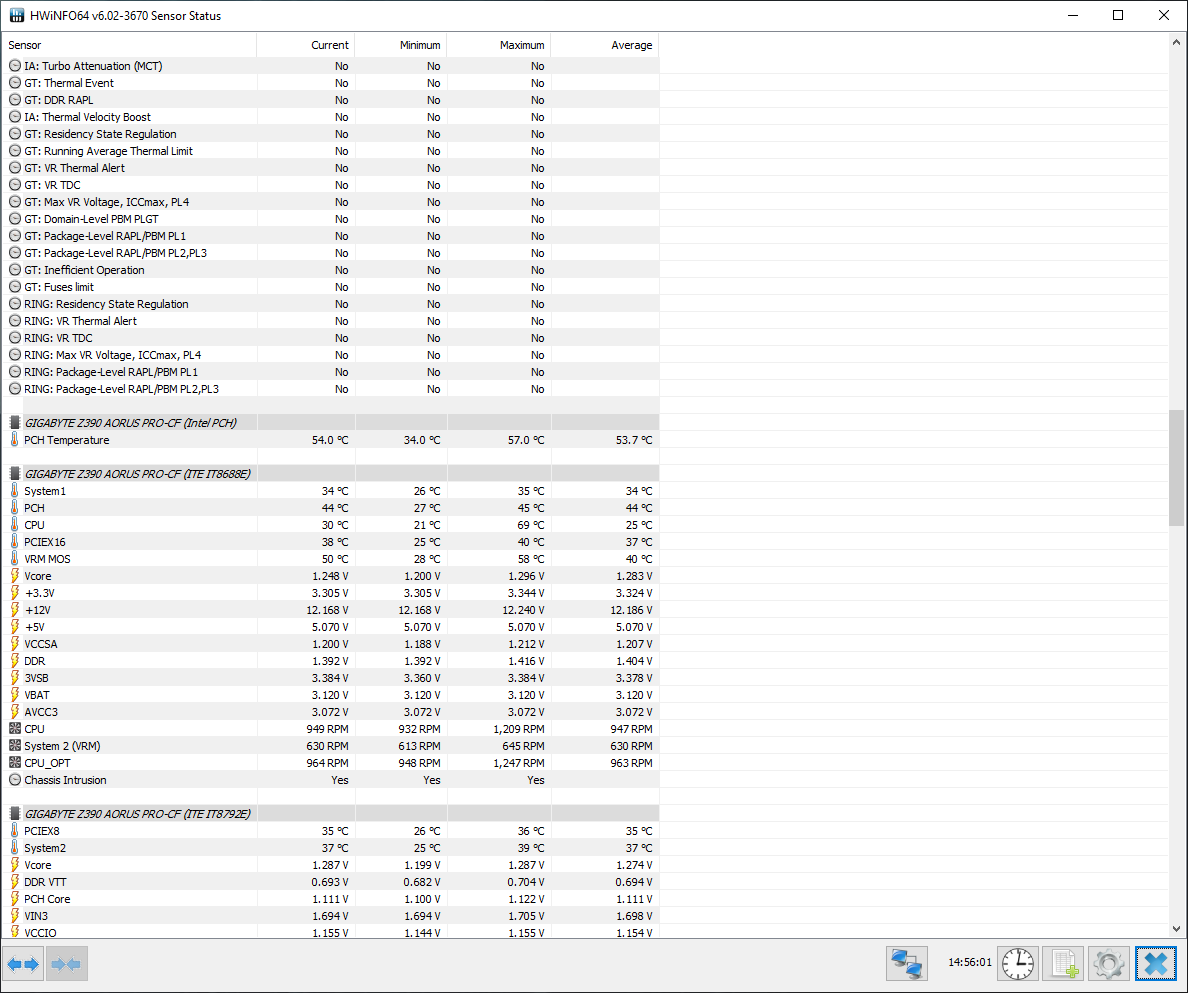Close sensors with the blue X icon
The image size is (1188, 993).
pos(1155,963)
